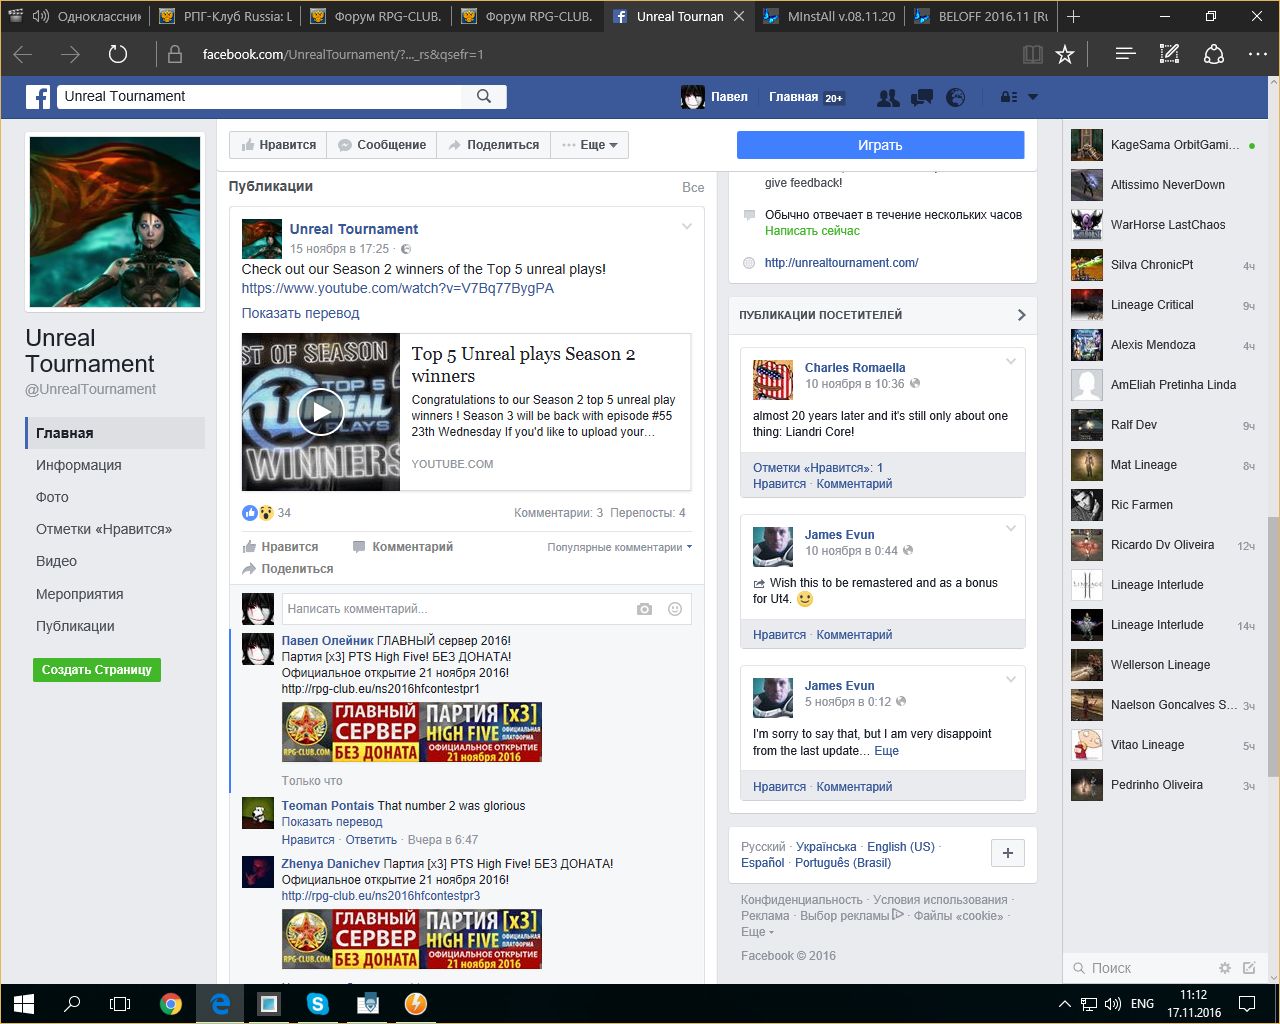Click the blue Играть button
The height and width of the screenshot is (1024, 1280).
click(880, 145)
